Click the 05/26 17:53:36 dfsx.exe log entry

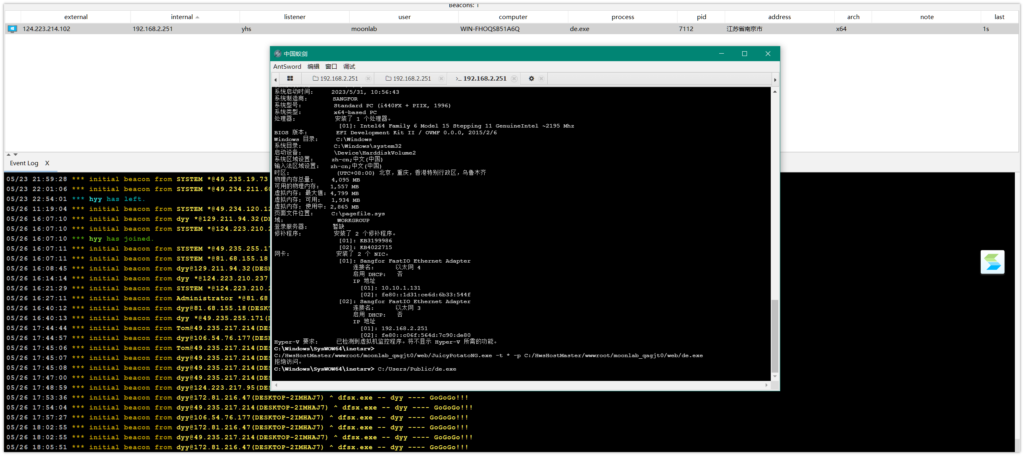click(x=236, y=397)
